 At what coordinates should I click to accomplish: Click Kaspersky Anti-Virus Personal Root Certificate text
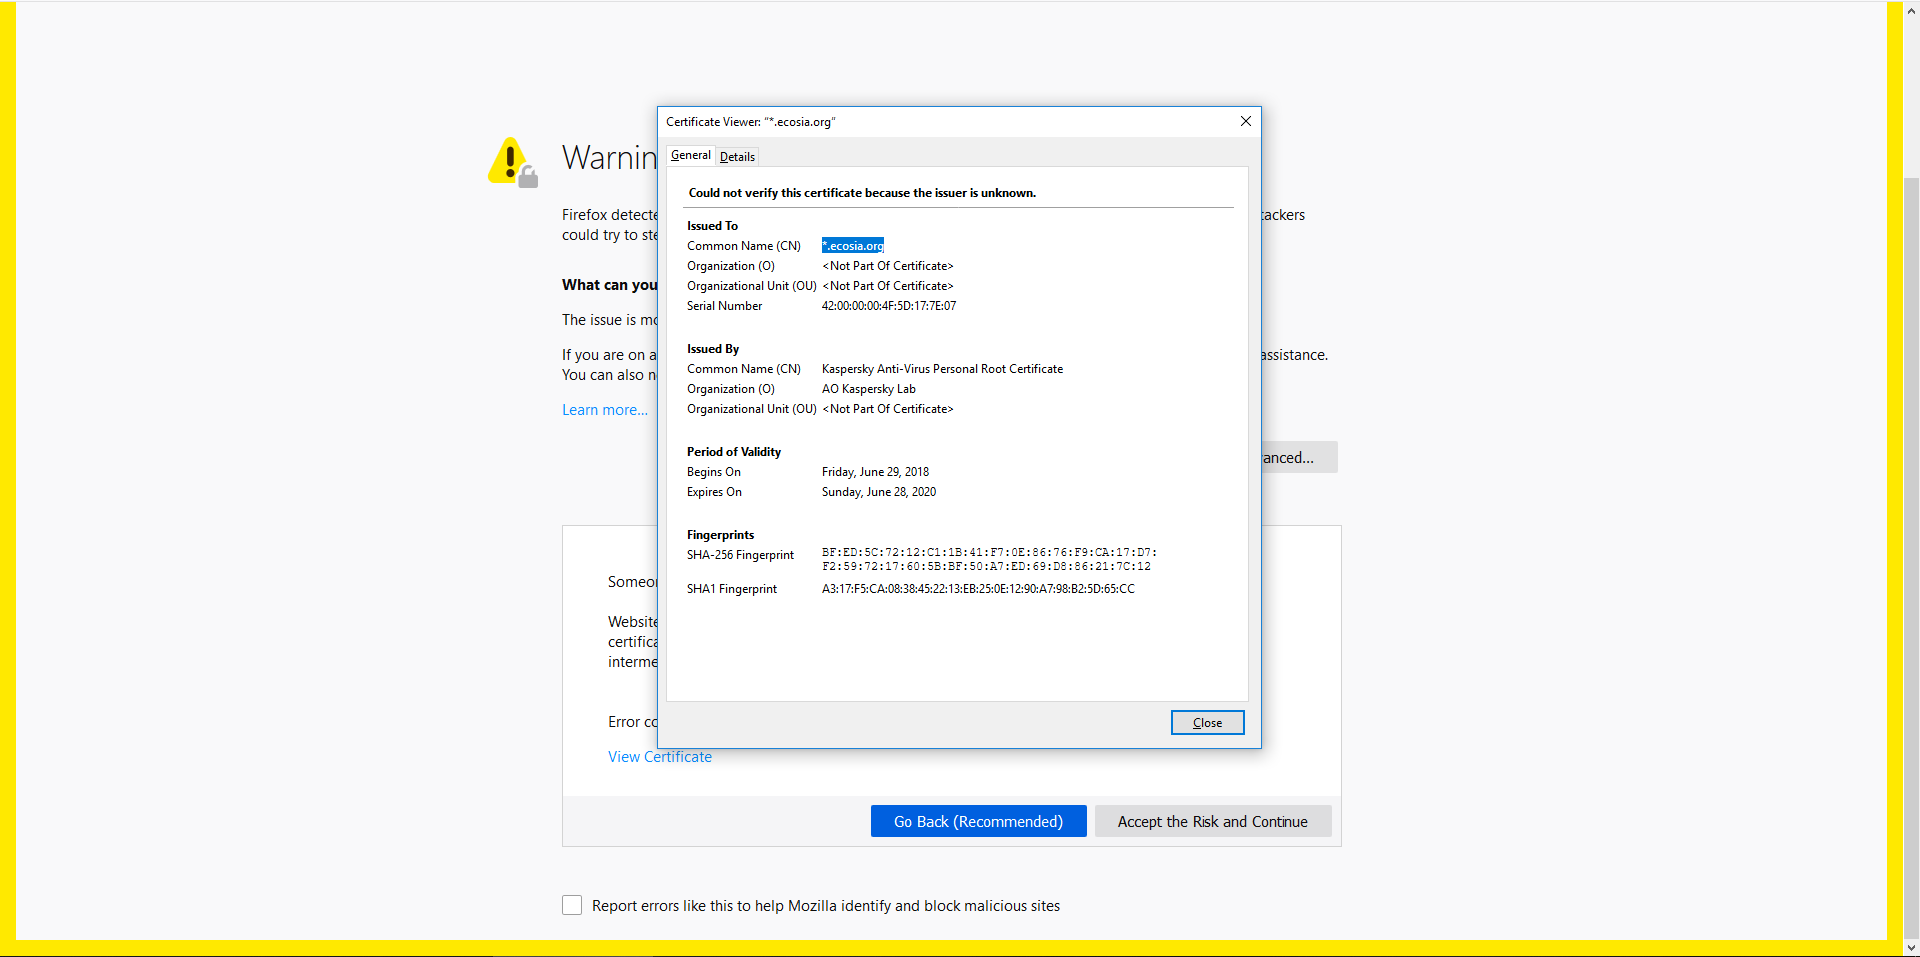[x=942, y=369]
